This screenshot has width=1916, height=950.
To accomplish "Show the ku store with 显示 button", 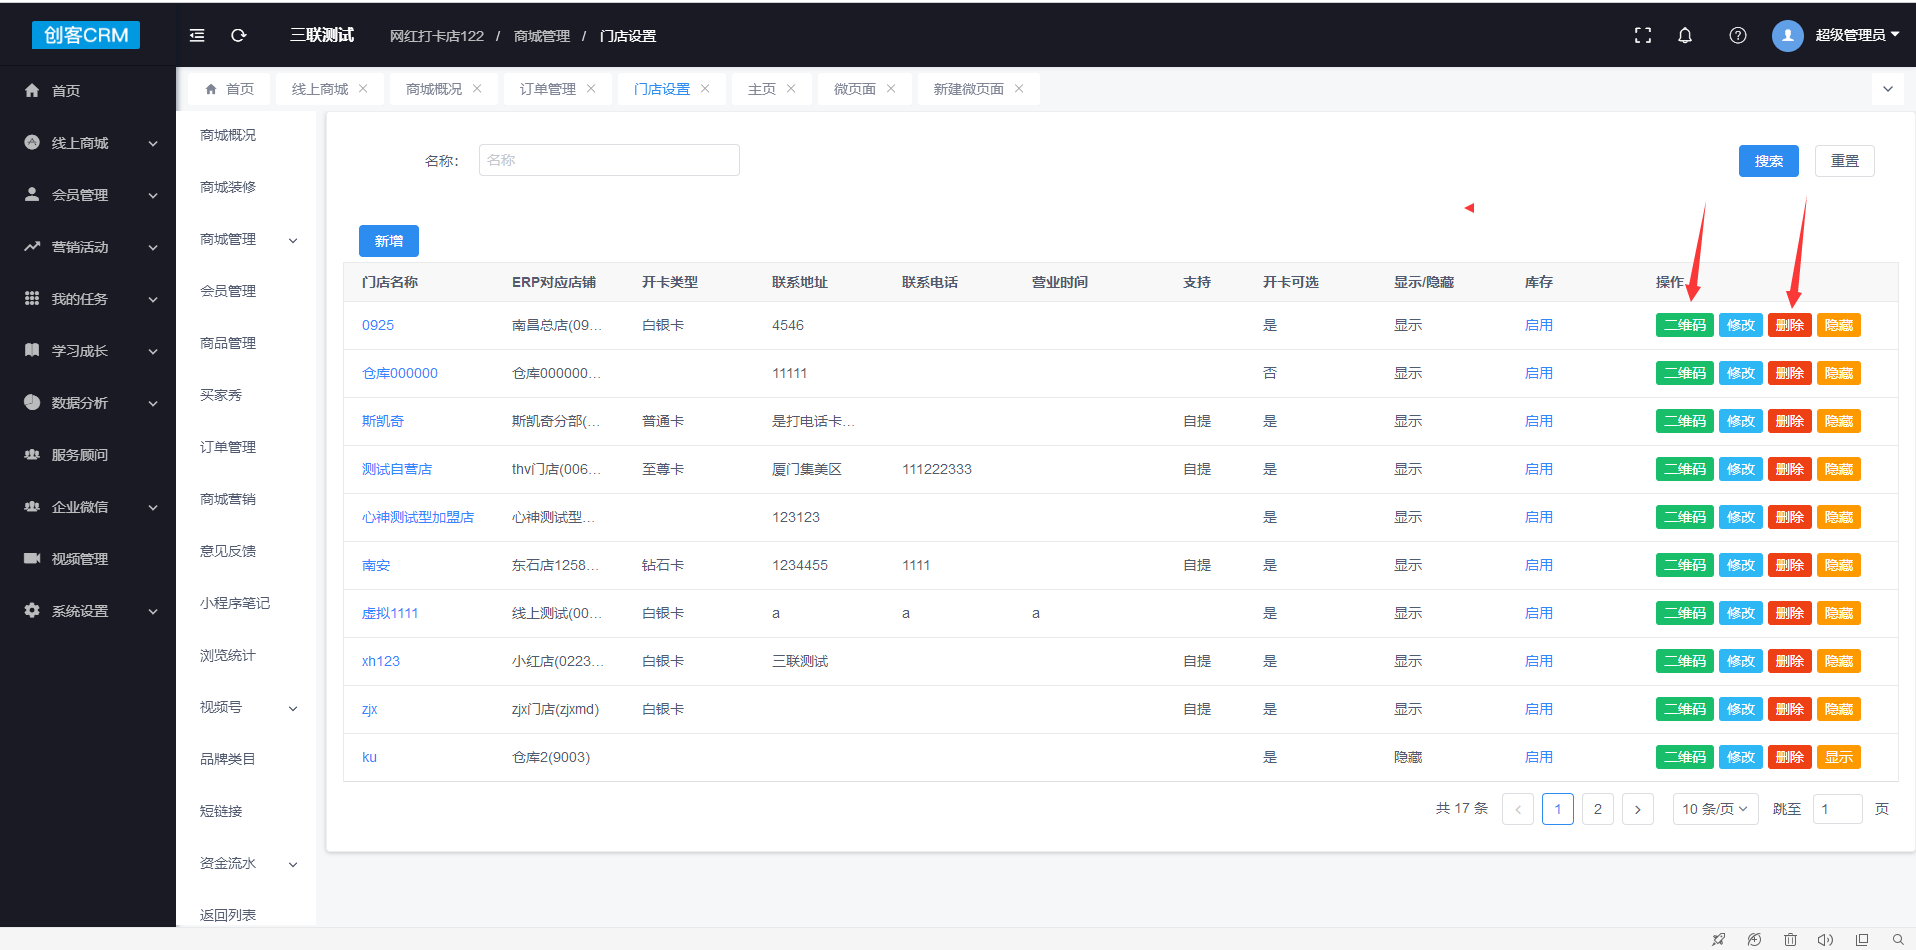I will point(1838,757).
